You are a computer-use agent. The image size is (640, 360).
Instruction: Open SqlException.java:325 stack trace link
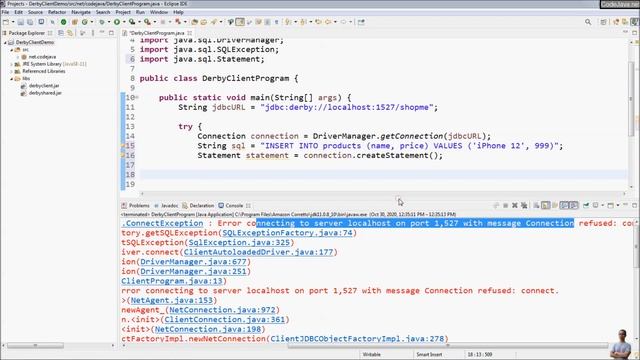tap(239, 242)
